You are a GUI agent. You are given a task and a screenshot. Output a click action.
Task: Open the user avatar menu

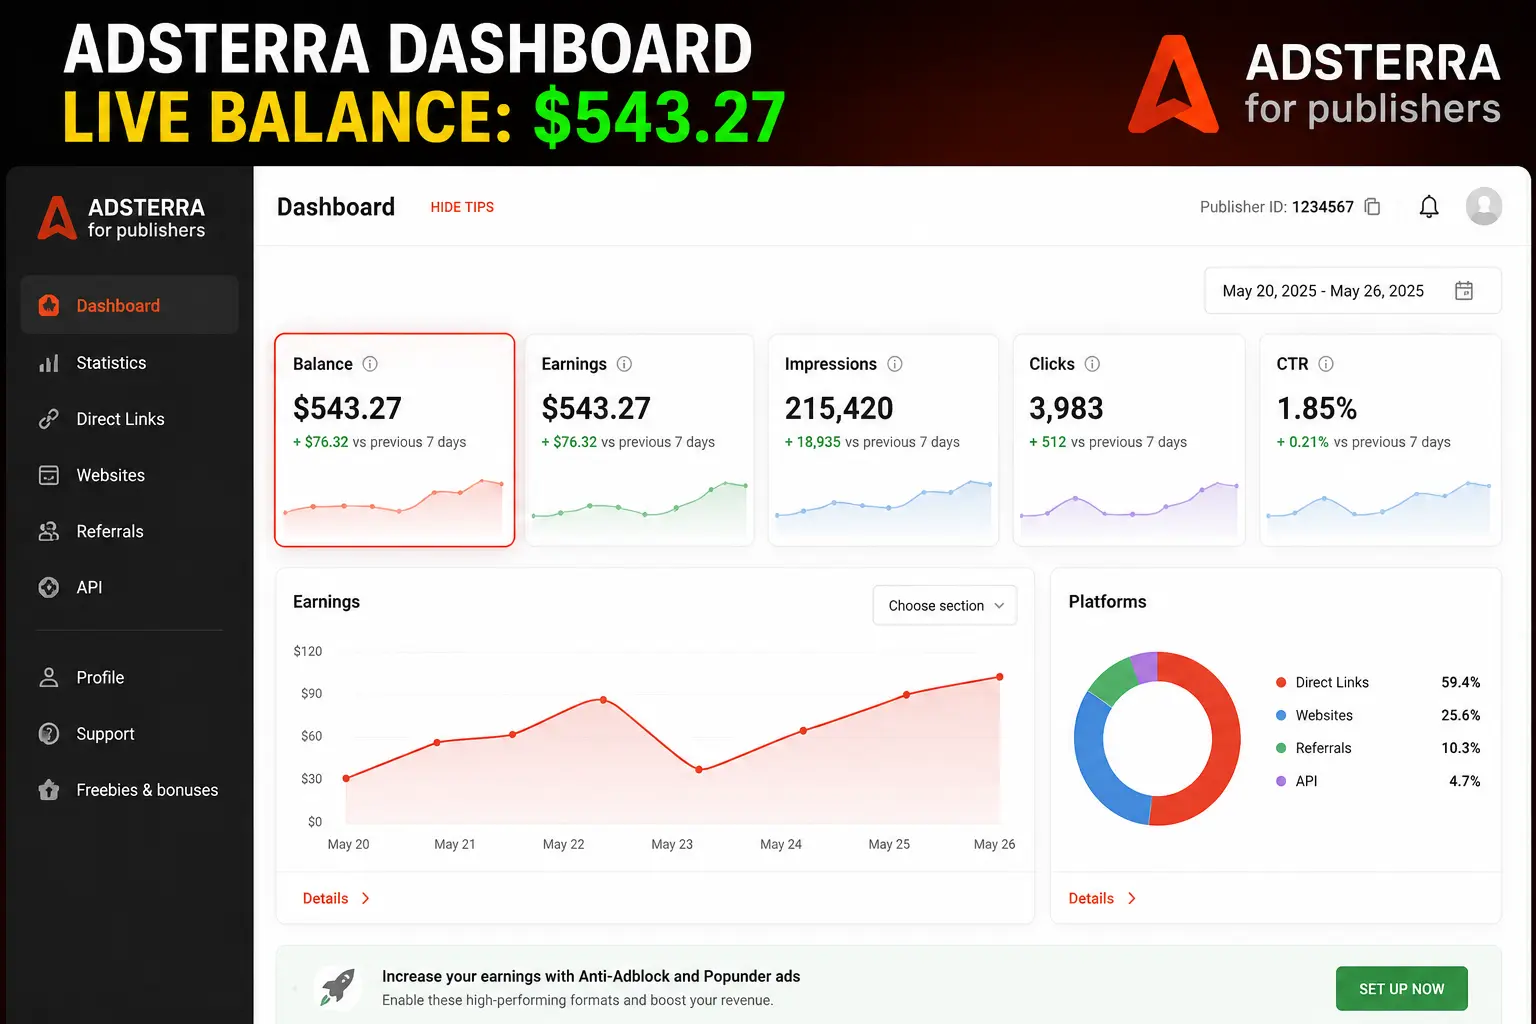pyautogui.click(x=1484, y=206)
